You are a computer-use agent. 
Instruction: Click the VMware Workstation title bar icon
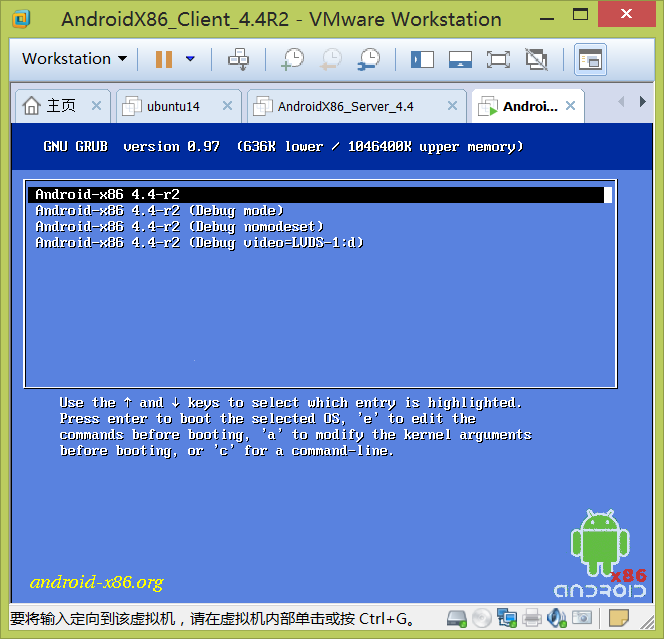21,19
